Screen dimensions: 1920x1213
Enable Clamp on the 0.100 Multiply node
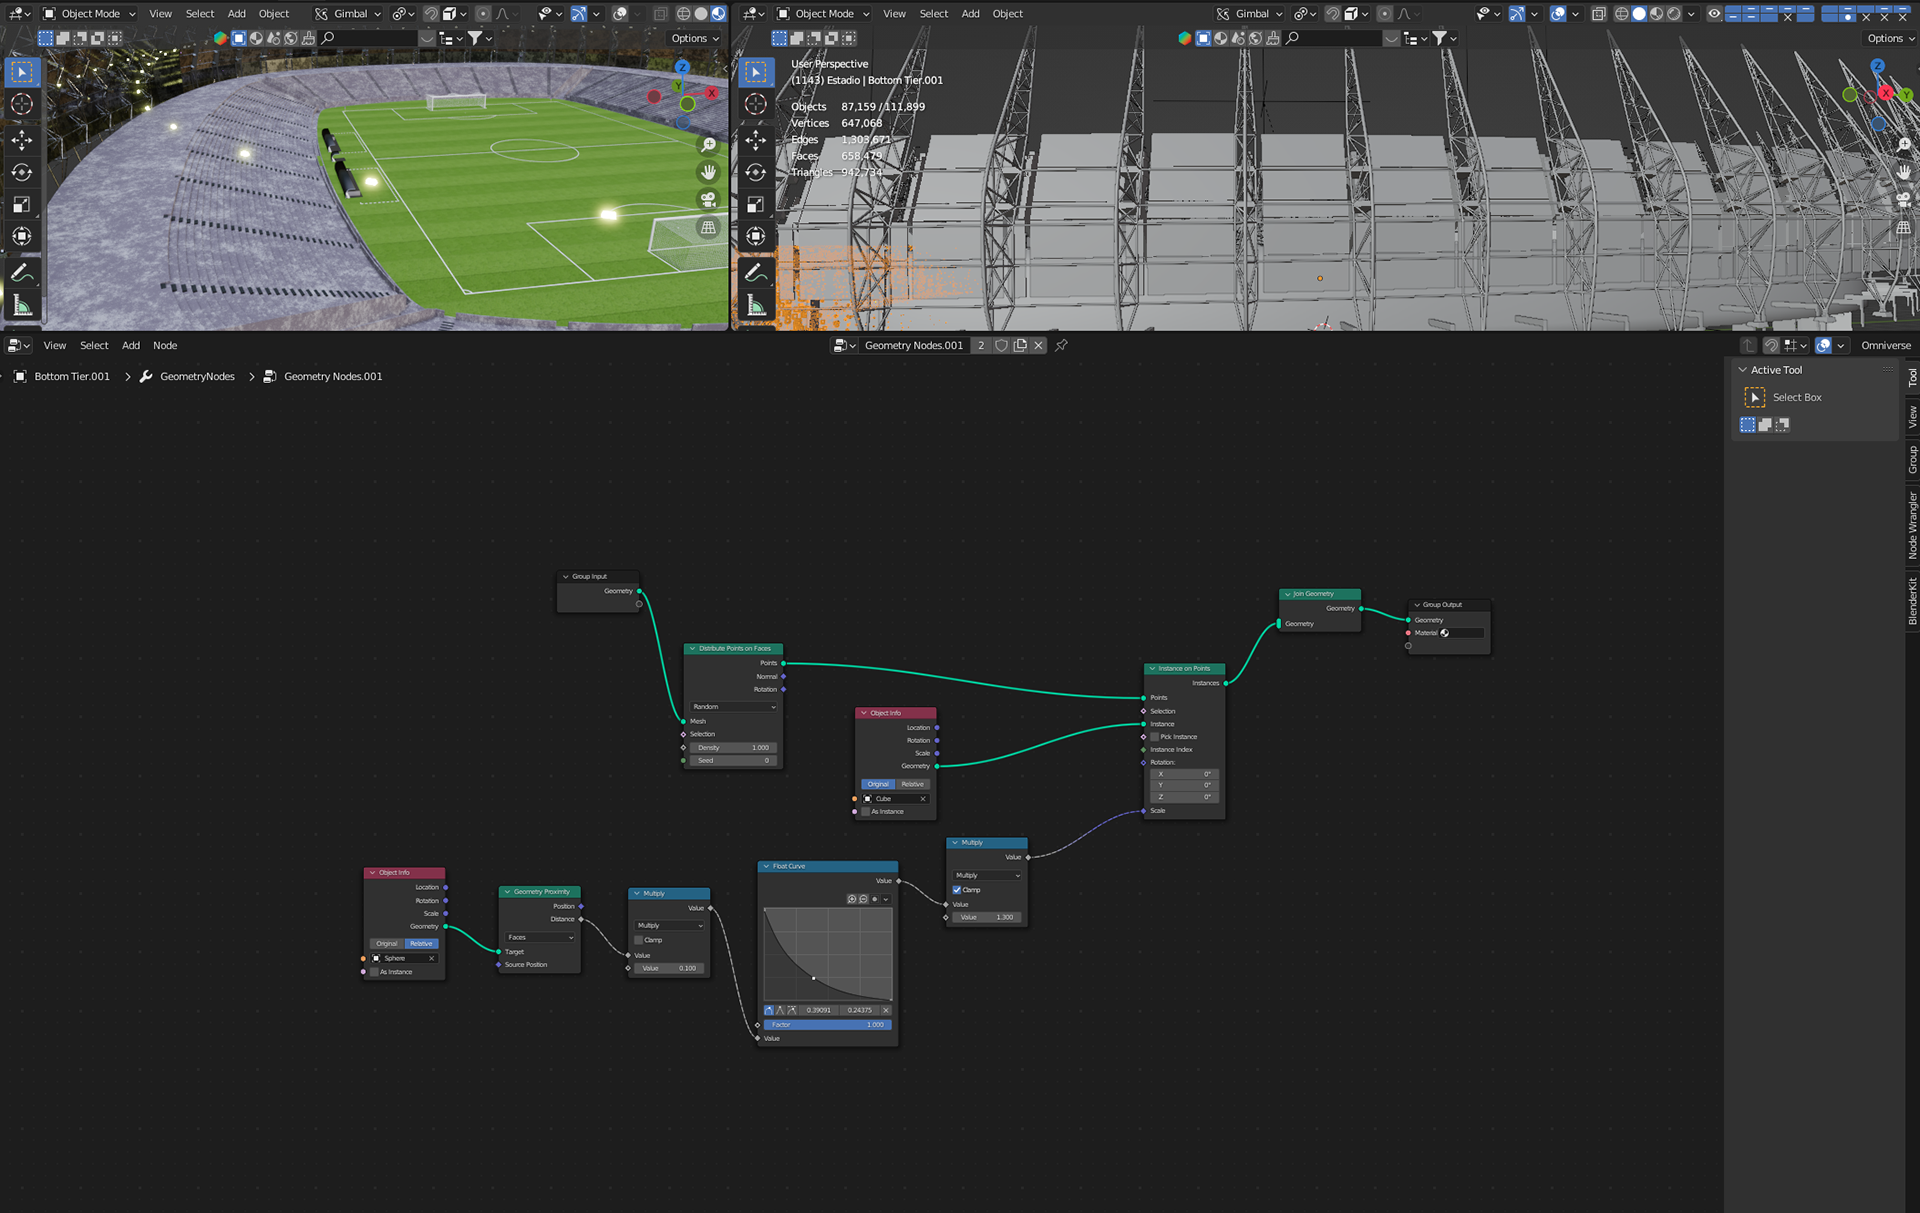(640, 940)
